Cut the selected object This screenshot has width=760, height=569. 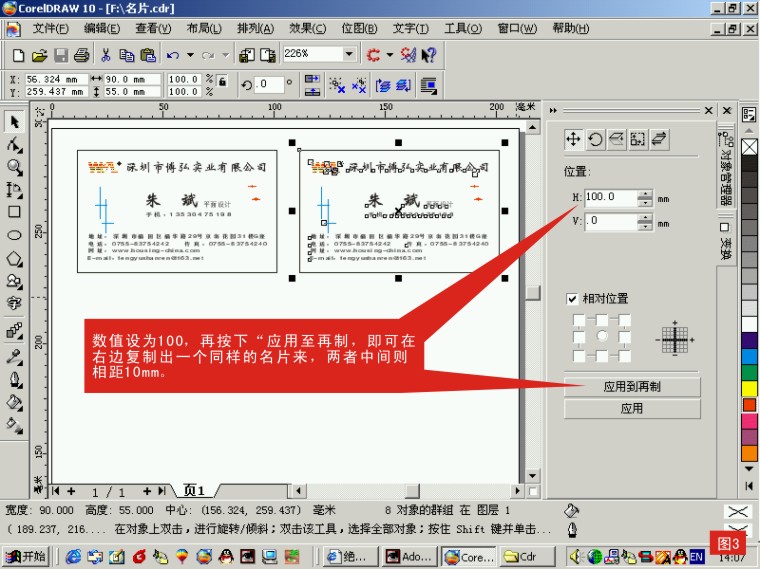[106, 55]
